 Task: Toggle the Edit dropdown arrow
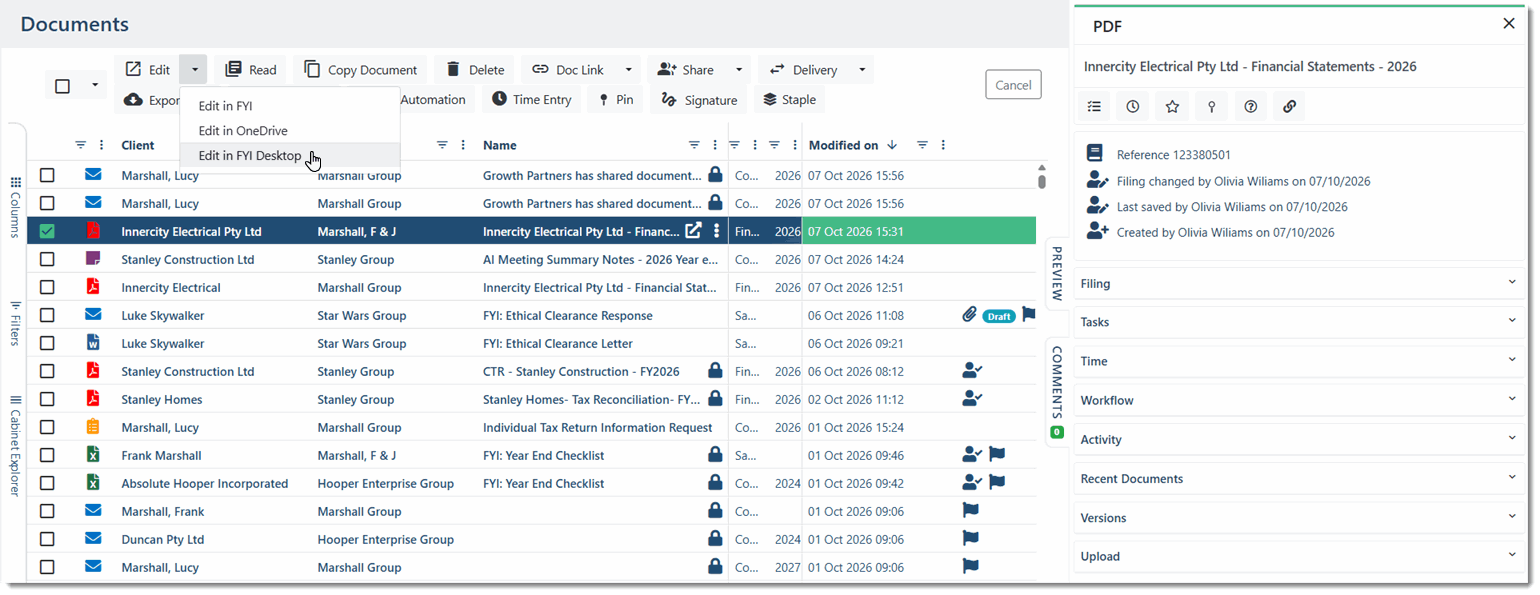(194, 70)
